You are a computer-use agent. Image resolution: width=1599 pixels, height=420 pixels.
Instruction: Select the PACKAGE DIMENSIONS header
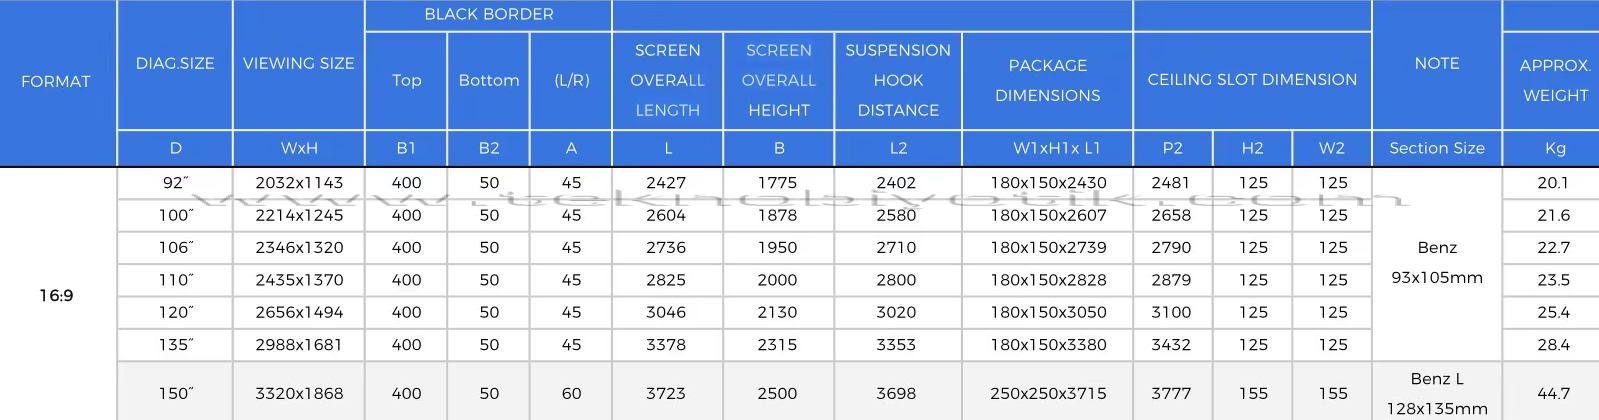(x=1048, y=80)
